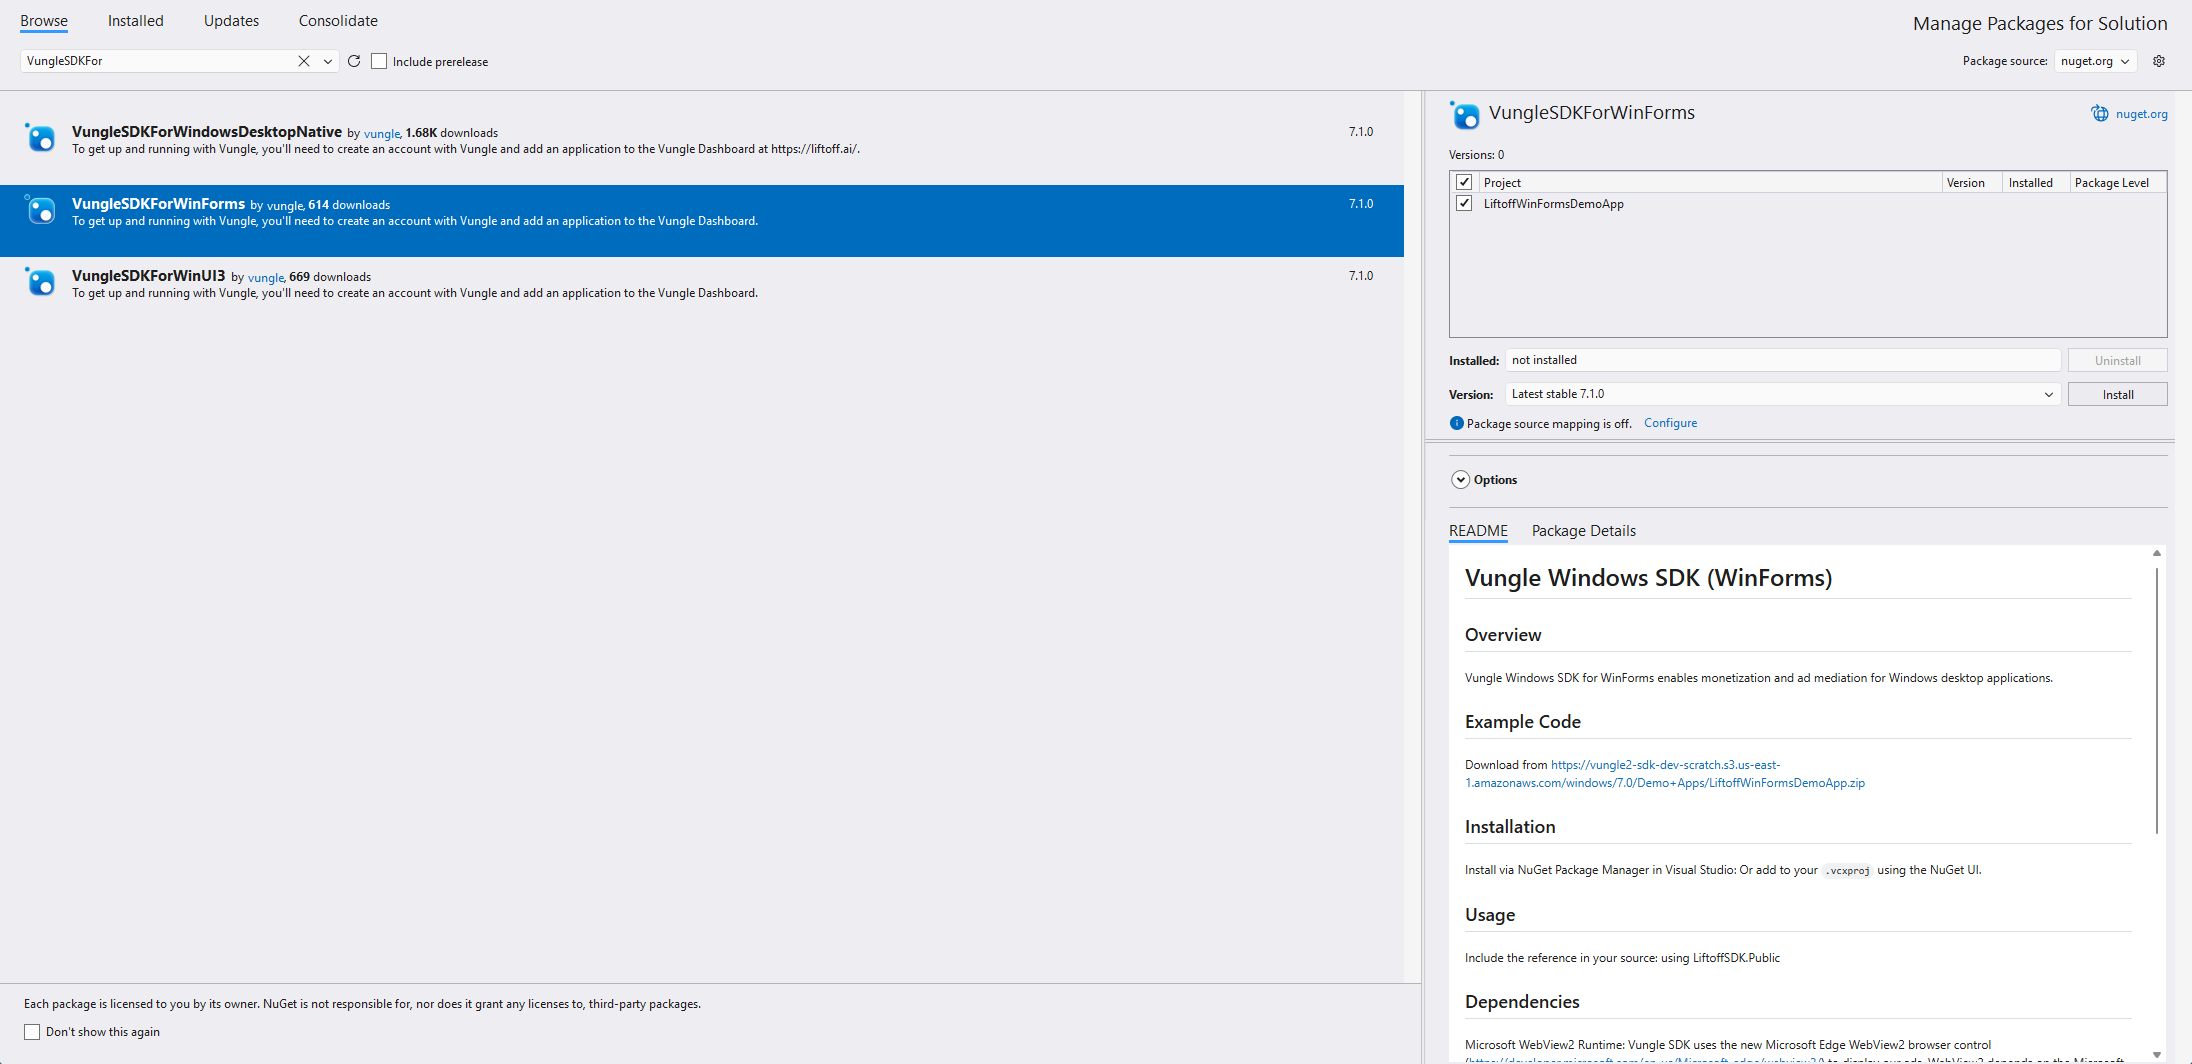Switch to the Browse tab

click(44, 21)
